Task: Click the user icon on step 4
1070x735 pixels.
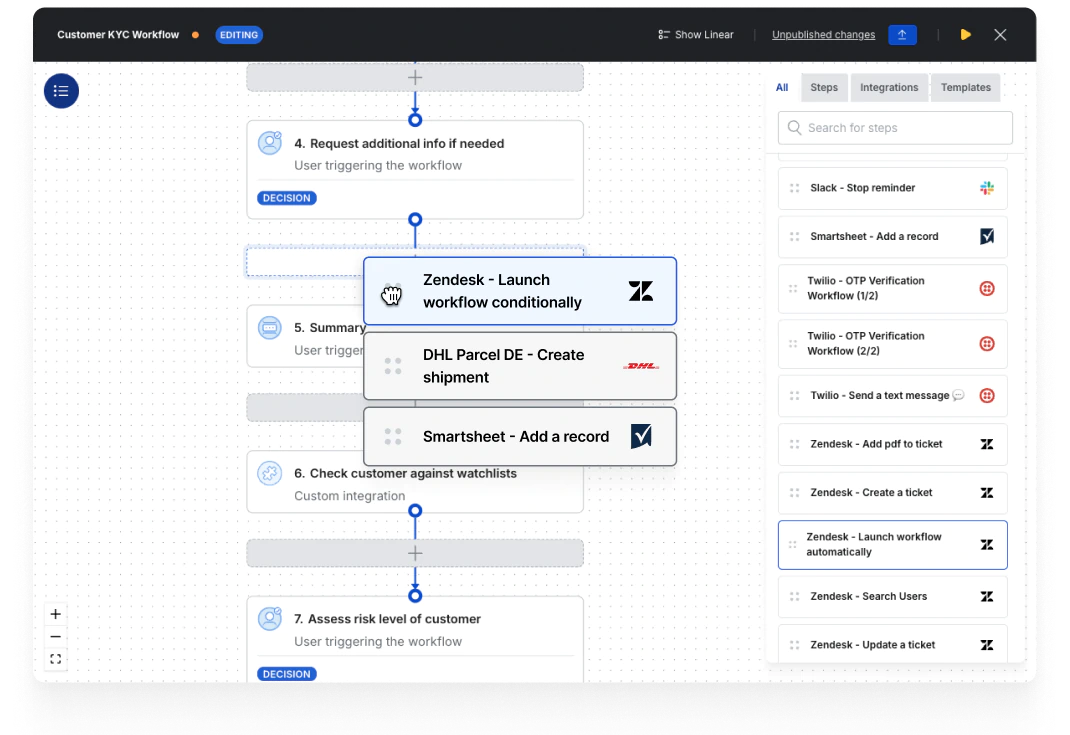Action: pyautogui.click(x=270, y=143)
